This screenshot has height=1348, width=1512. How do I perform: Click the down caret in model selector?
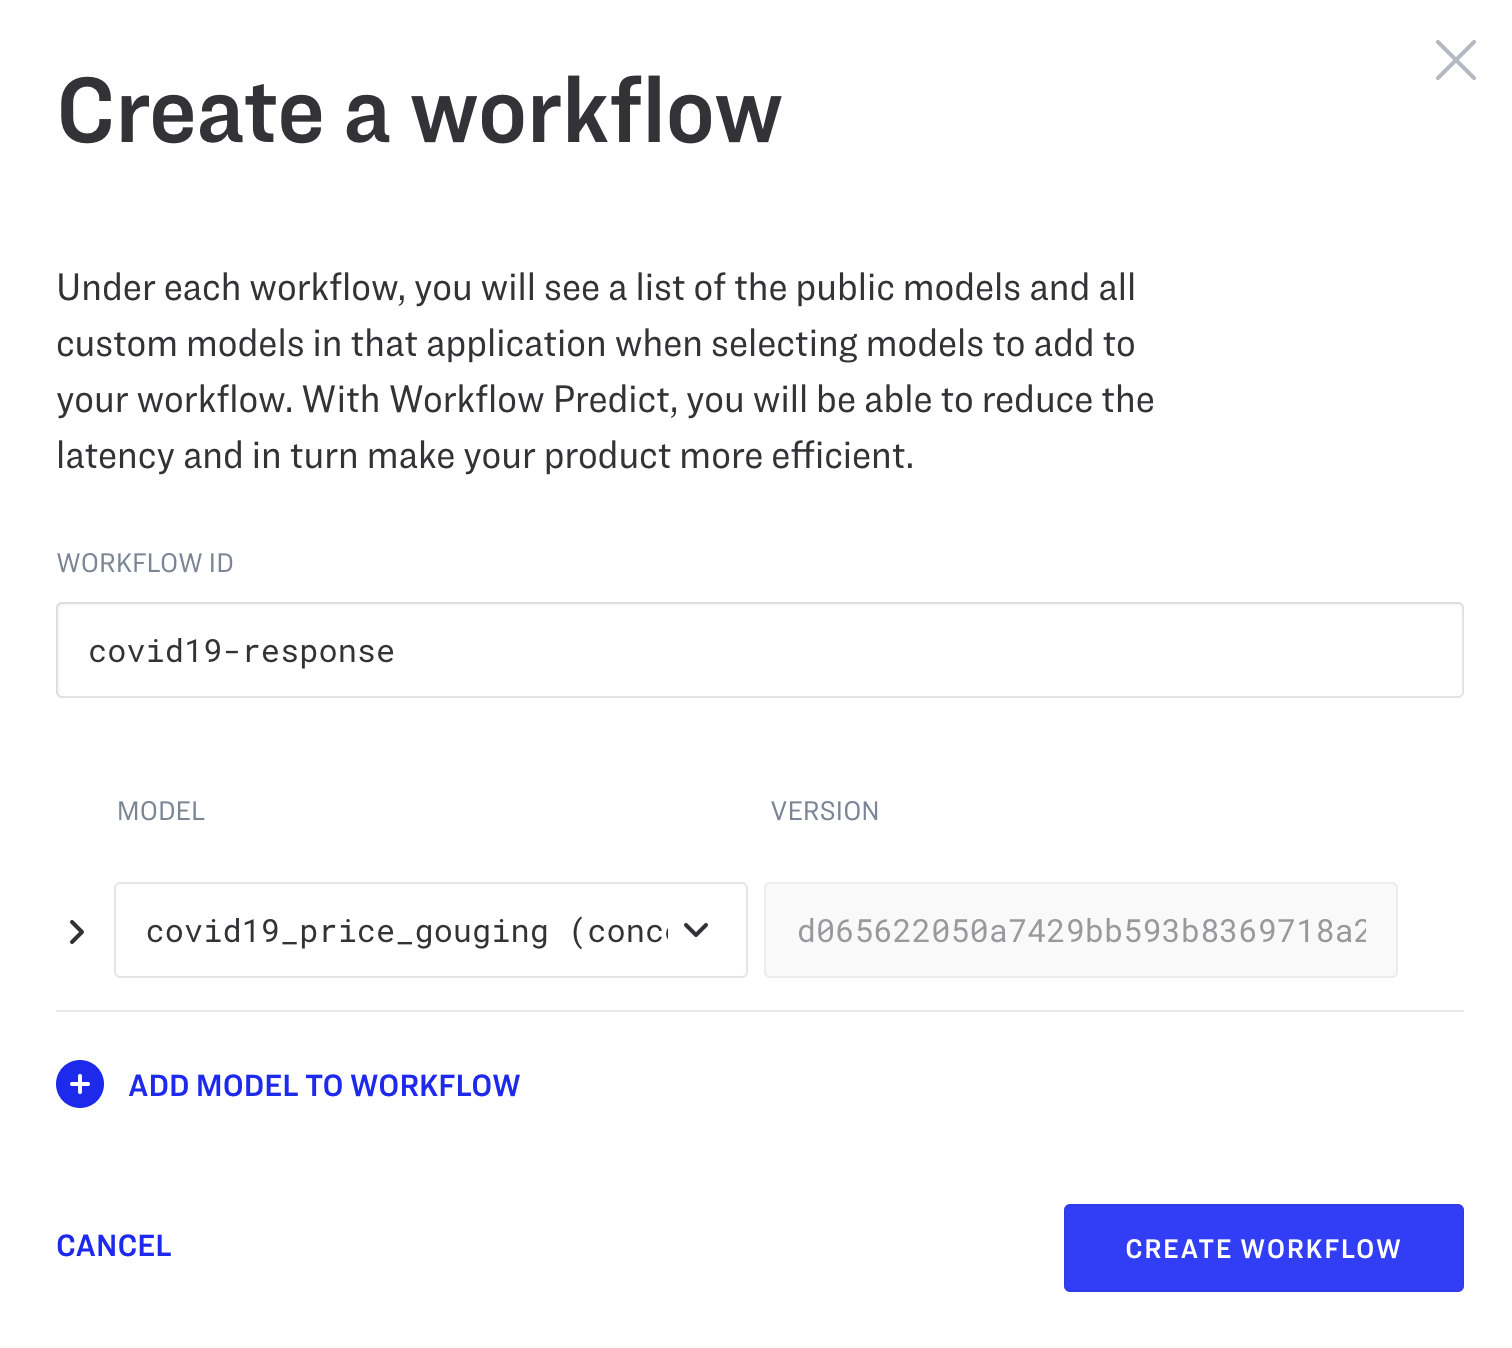coord(697,930)
